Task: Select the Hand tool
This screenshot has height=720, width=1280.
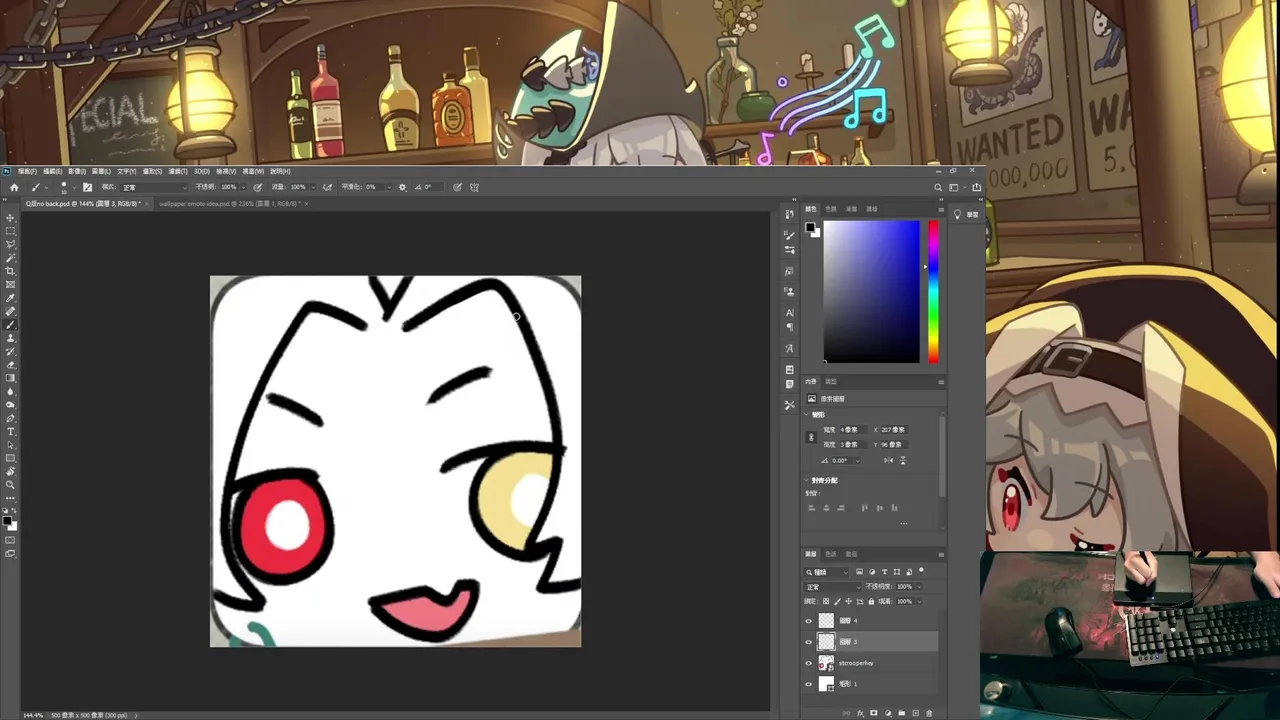Action: click(10, 472)
